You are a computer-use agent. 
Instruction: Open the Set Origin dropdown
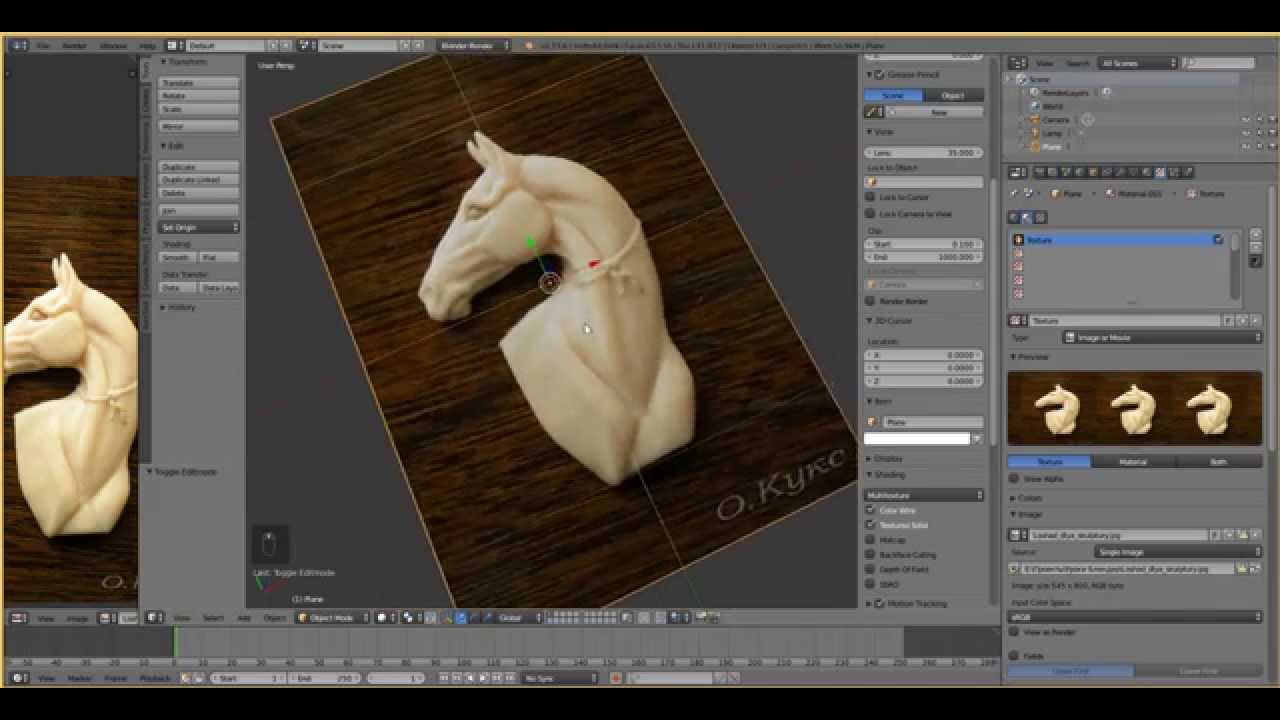pyautogui.click(x=199, y=228)
